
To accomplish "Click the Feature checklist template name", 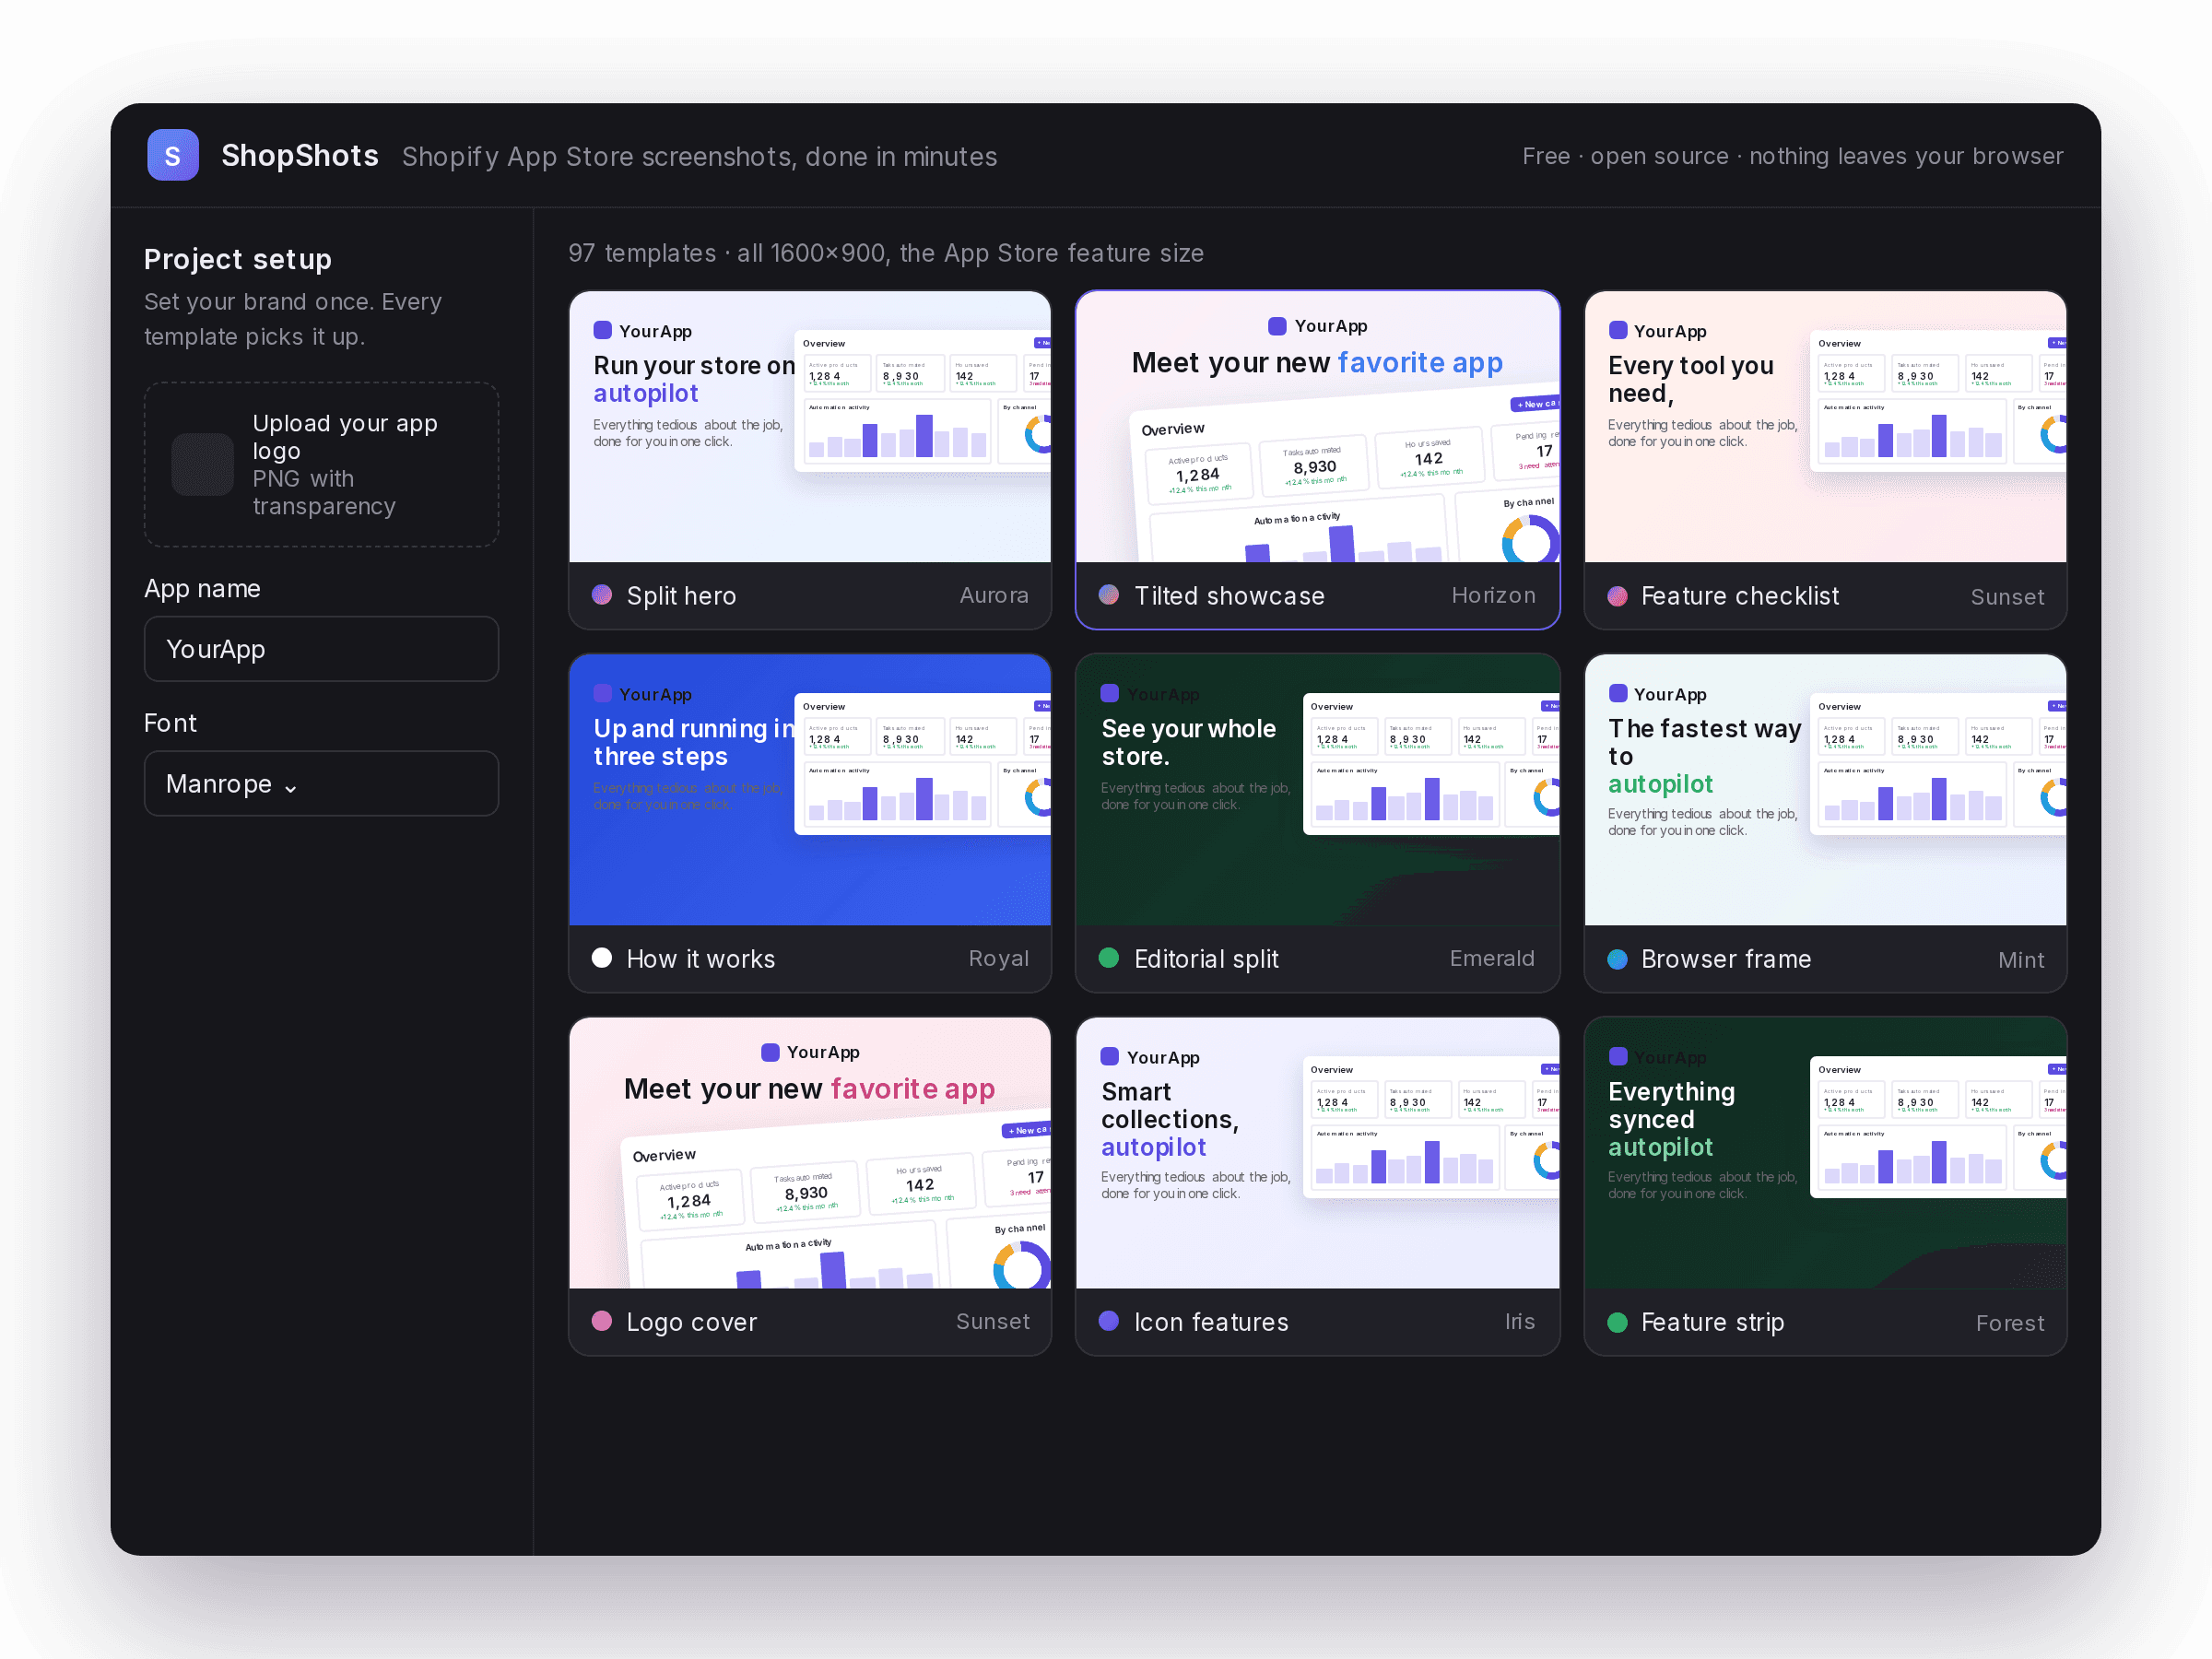I will click(1739, 596).
